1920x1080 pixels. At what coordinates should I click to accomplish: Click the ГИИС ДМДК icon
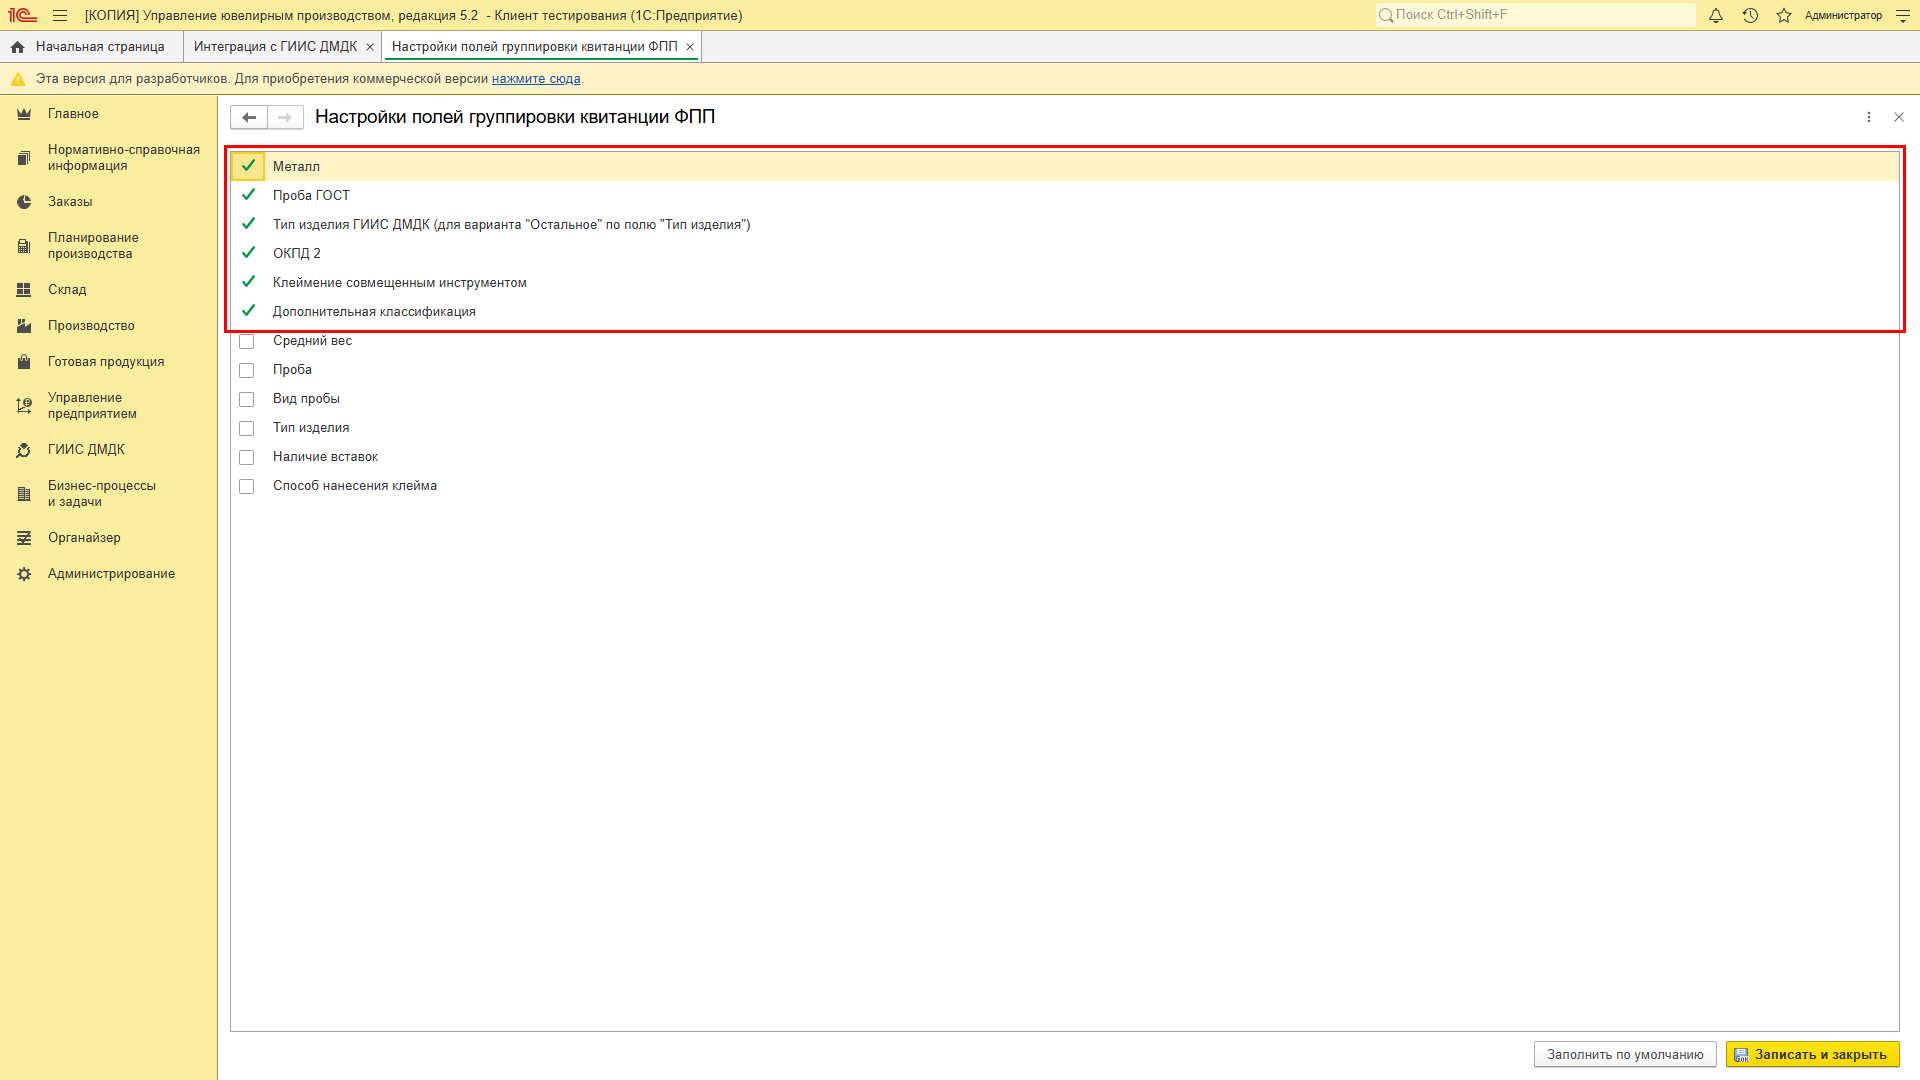point(24,450)
